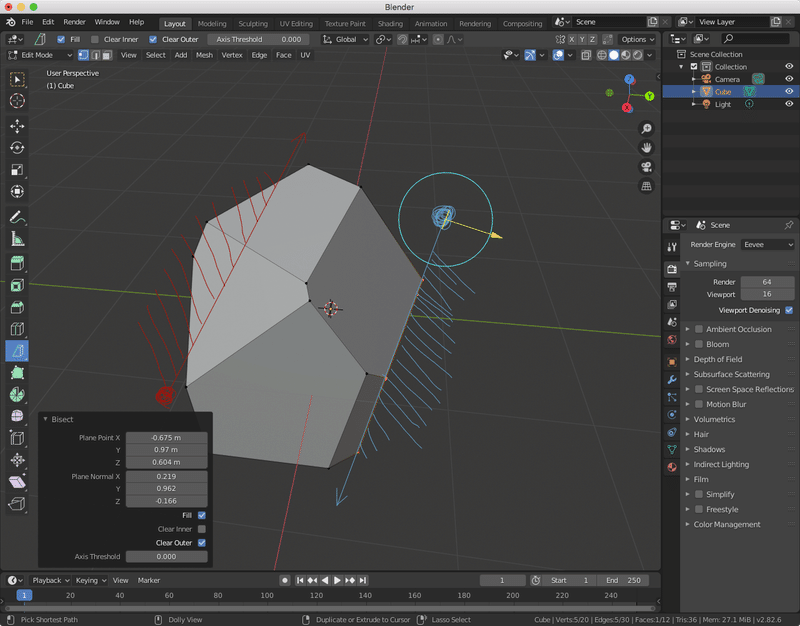Enable Clear Inner in Bisect panel
This screenshot has height=626, width=800.
point(202,529)
